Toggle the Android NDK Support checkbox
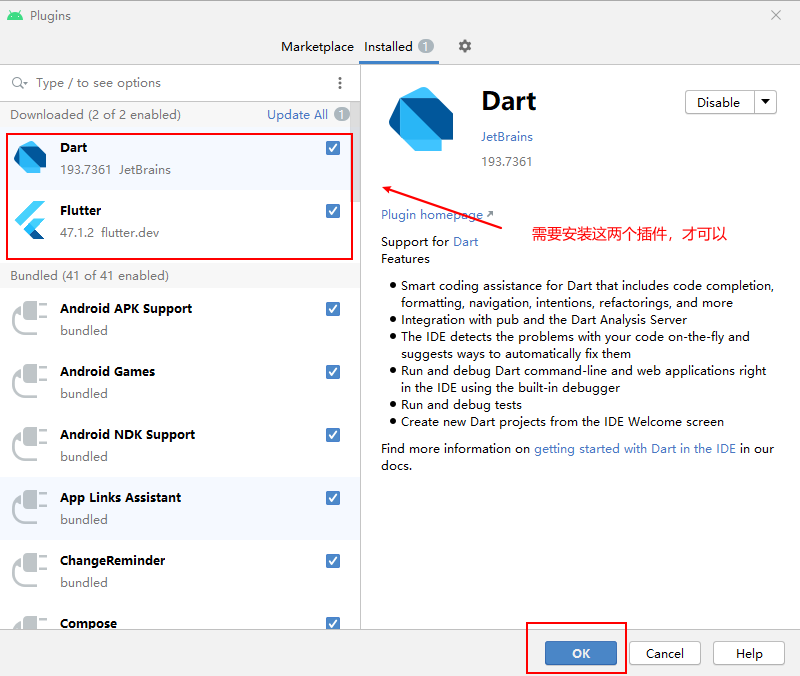Image resolution: width=800 pixels, height=676 pixels. pyautogui.click(x=333, y=435)
